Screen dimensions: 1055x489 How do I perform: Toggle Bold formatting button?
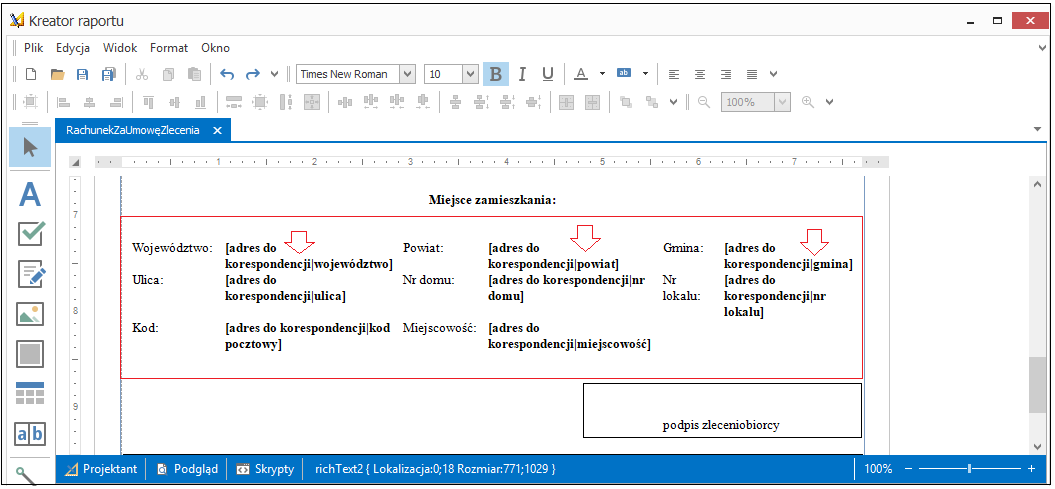pos(496,74)
